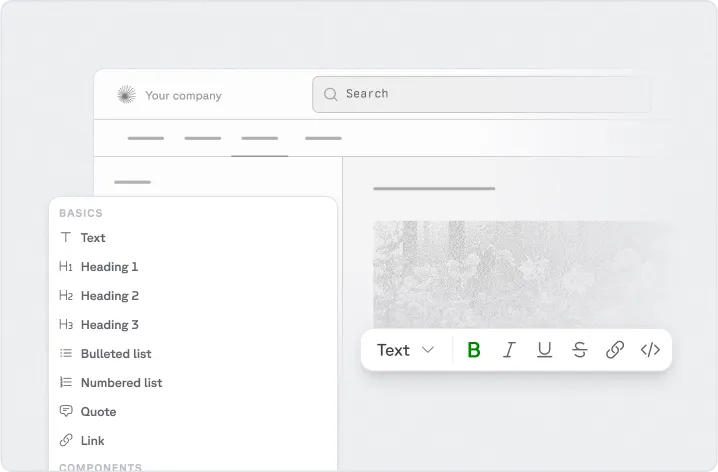Insert a Quote block

click(193, 412)
